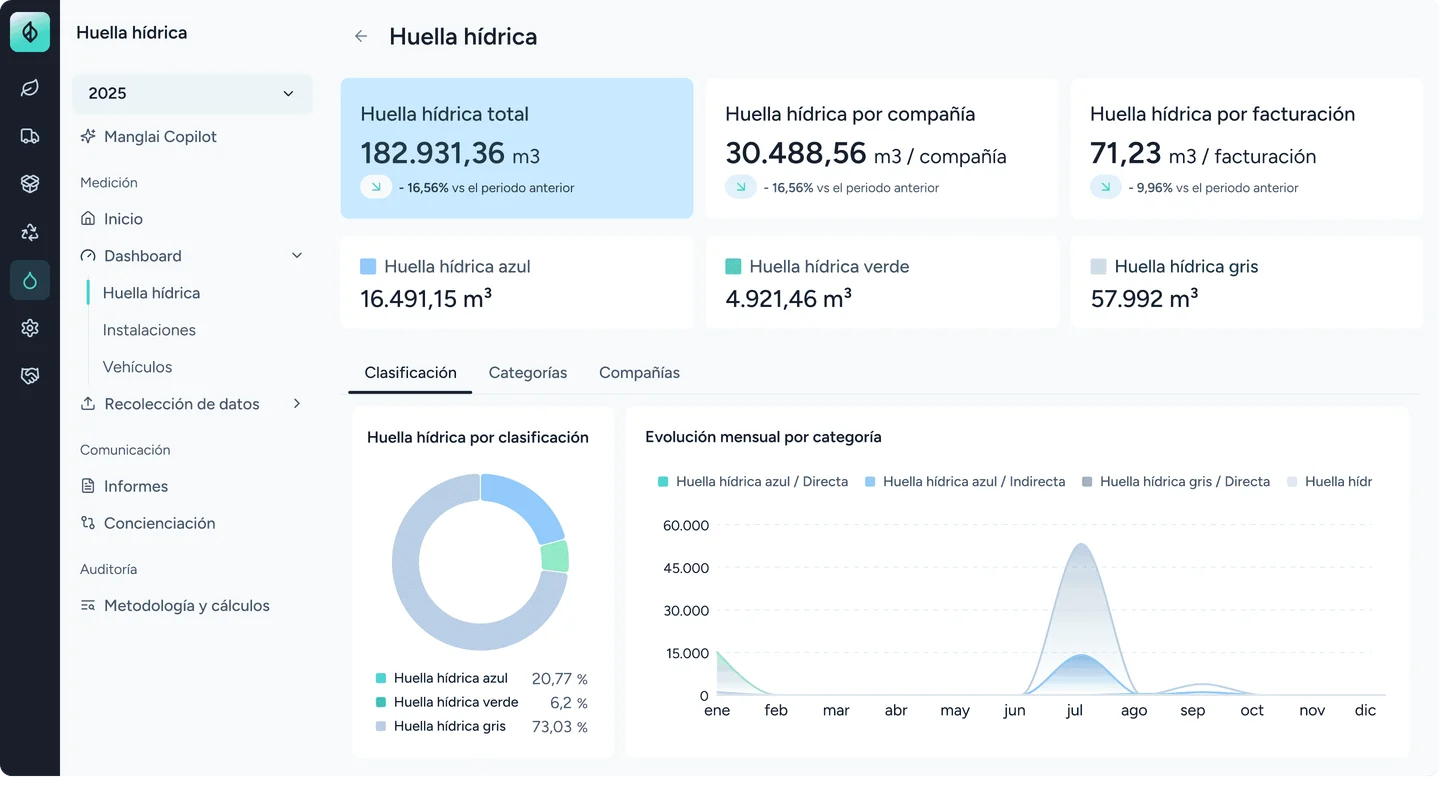Click trend arrow in Huella hídrica por facturación card
The height and width of the screenshot is (786, 1440).
click(1106, 187)
